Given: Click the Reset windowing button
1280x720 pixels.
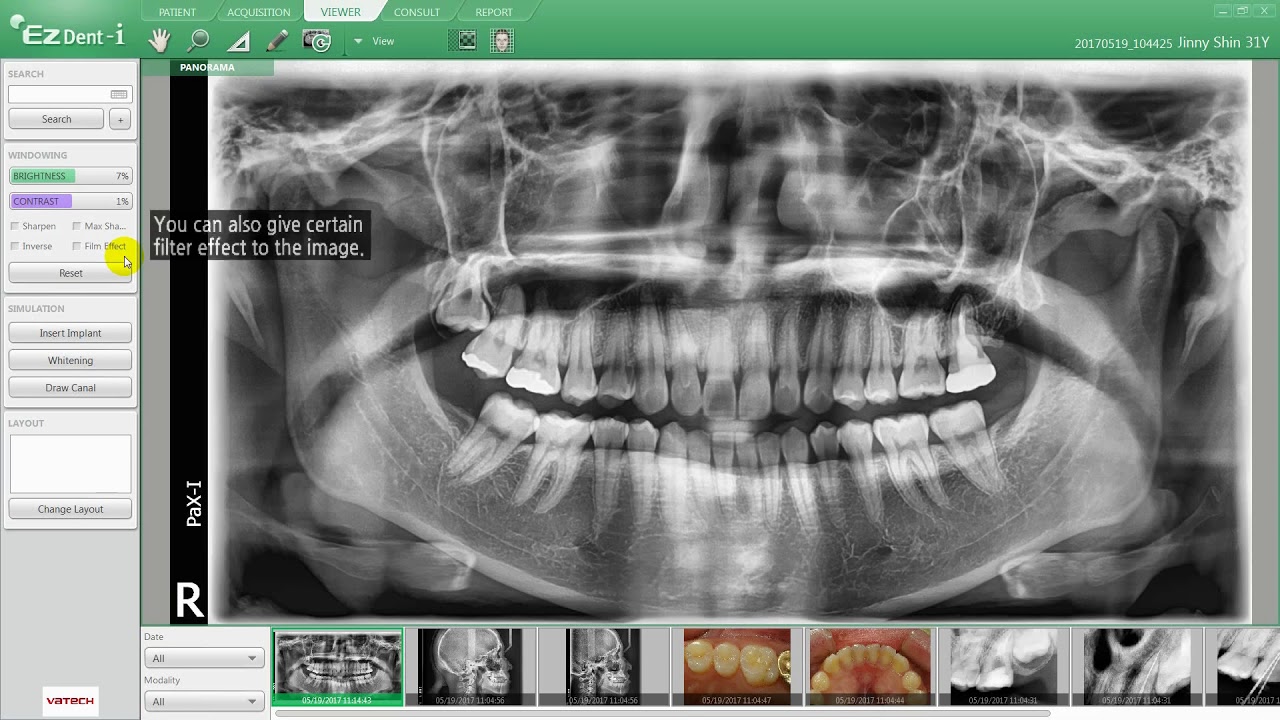Looking at the screenshot, I should [x=70, y=273].
